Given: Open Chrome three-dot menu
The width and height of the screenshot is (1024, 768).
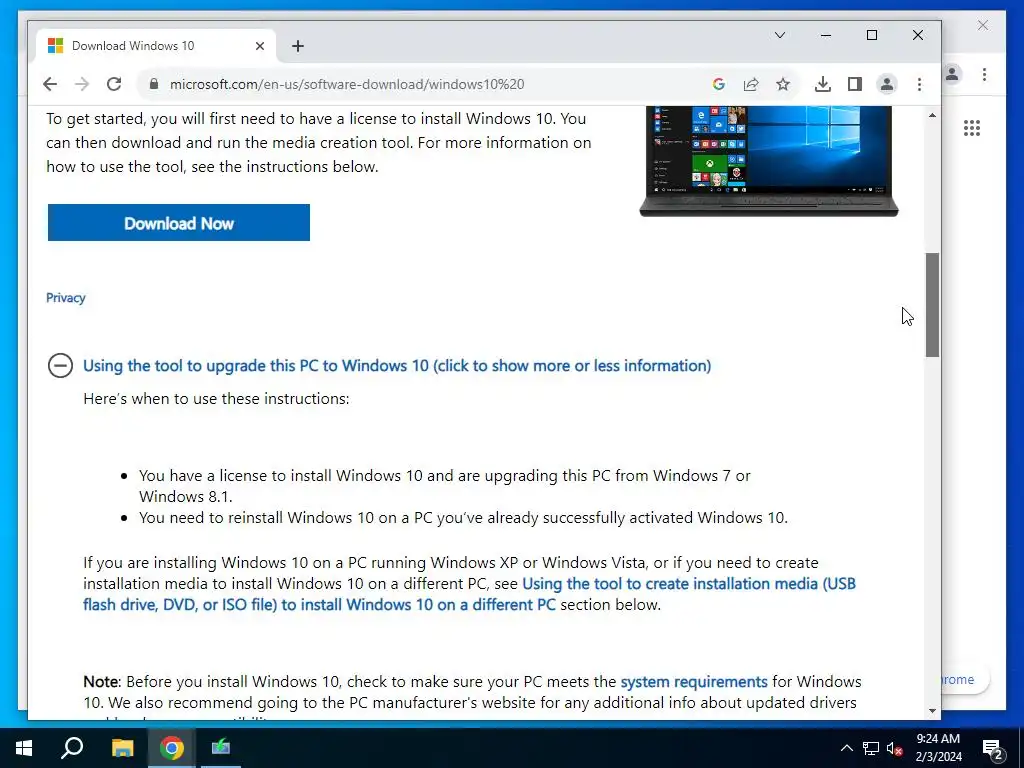Looking at the screenshot, I should coord(919,84).
